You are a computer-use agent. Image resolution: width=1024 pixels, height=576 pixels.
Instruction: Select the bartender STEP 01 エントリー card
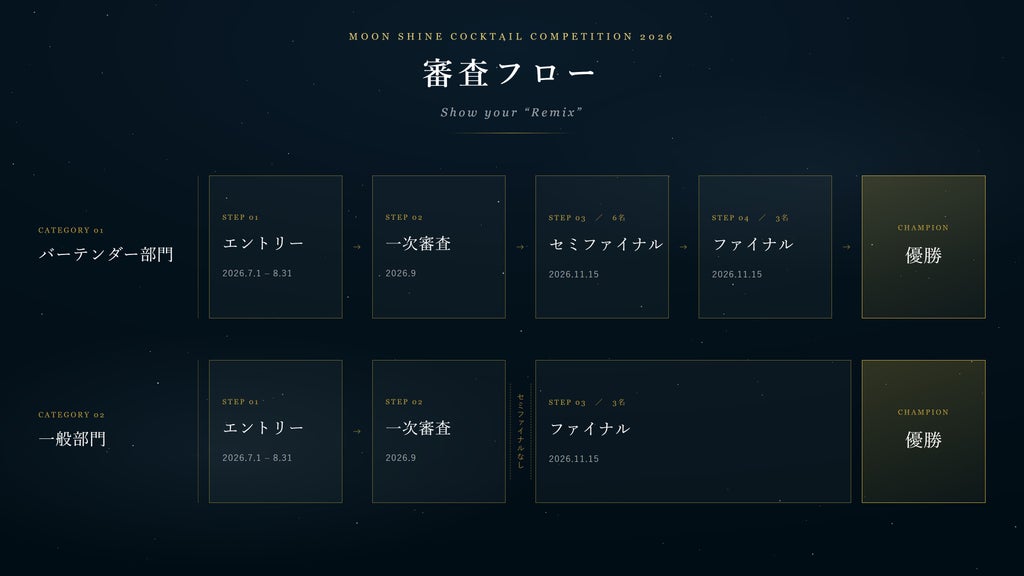tap(276, 247)
